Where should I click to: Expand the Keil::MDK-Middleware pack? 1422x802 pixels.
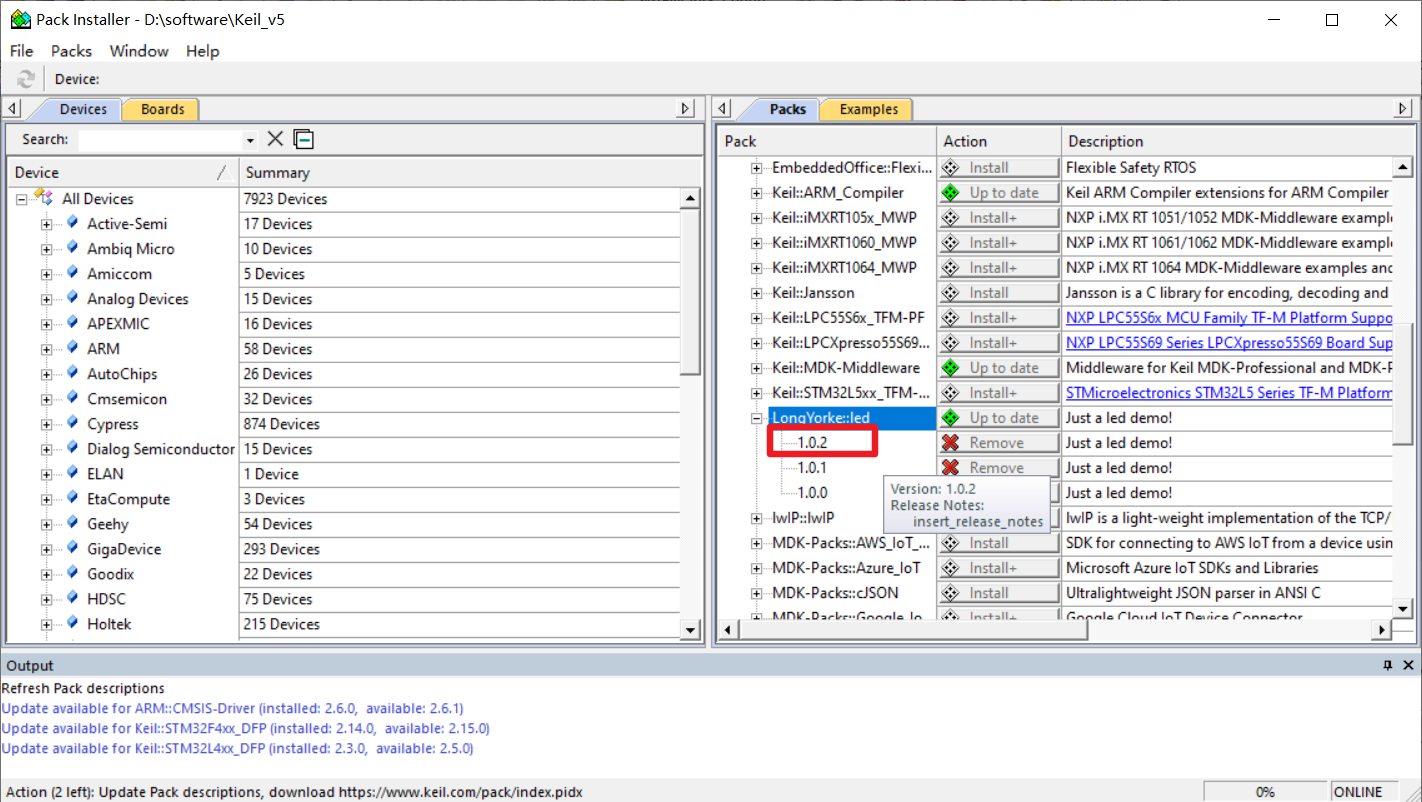[x=757, y=368]
